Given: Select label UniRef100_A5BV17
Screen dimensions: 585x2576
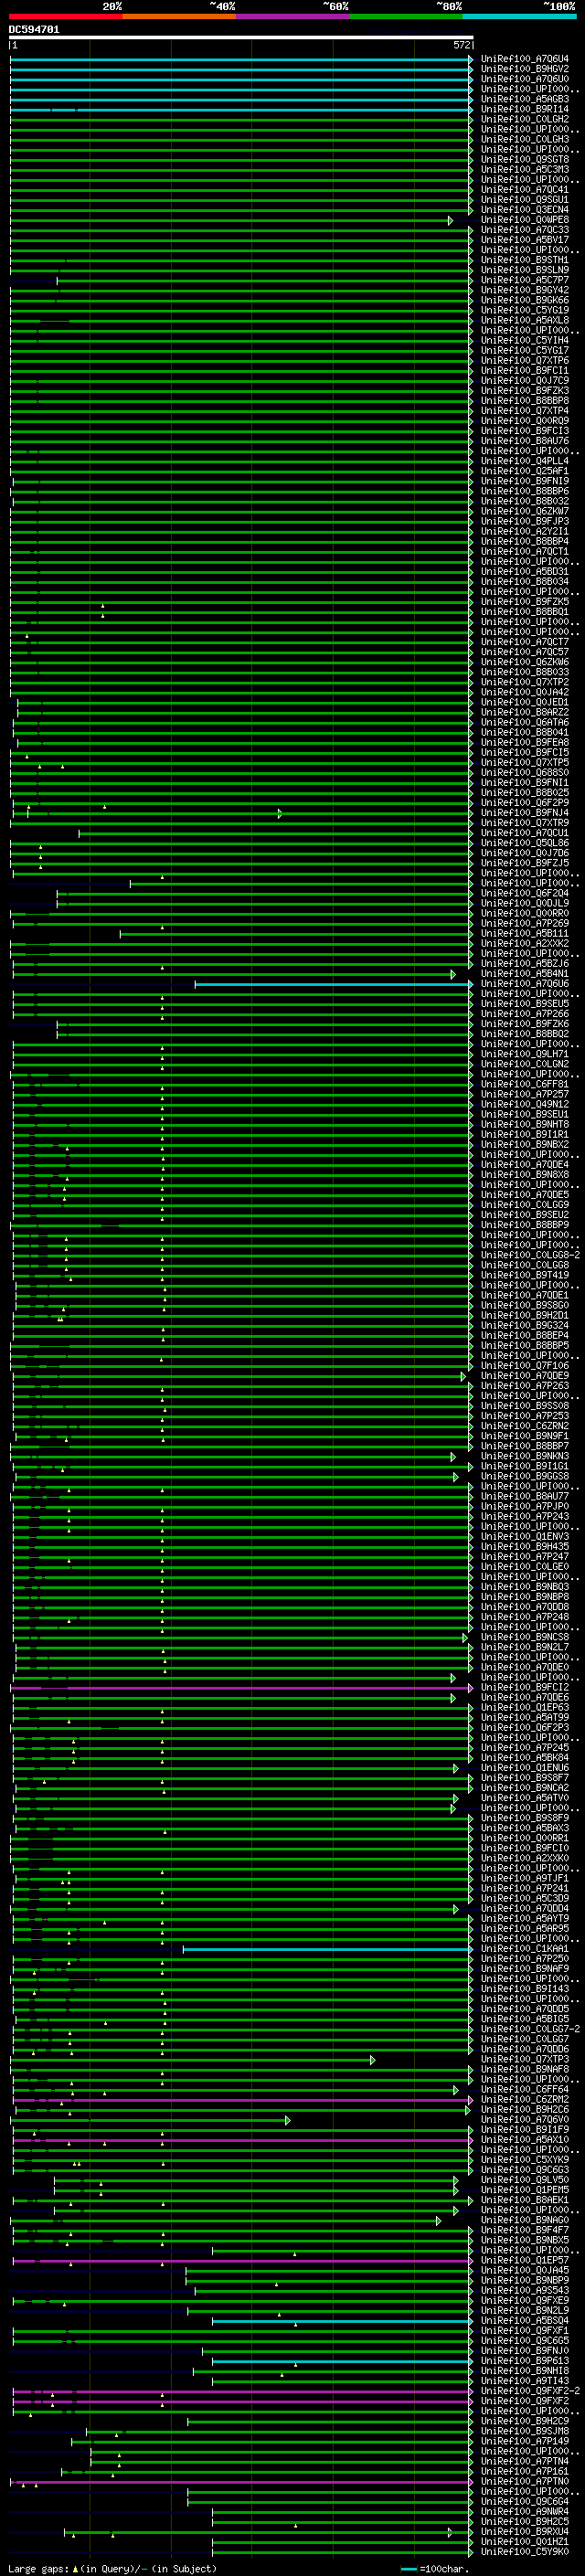Looking at the screenshot, I should coord(525,240).
